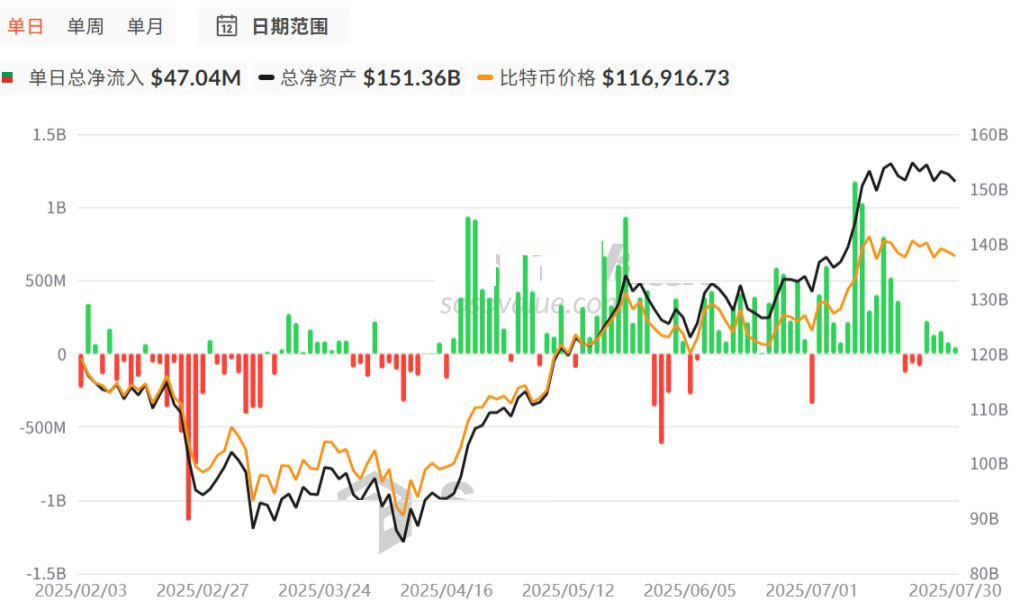Click the 1.5B left axis label
Image resolution: width=1029 pixels, height=610 pixels.
(x=50, y=135)
